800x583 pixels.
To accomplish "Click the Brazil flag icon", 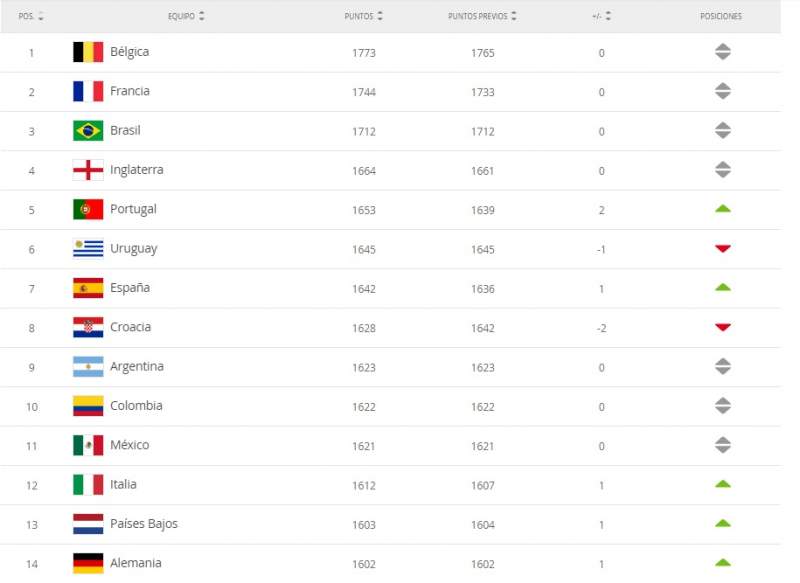I will [x=88, y=131].
